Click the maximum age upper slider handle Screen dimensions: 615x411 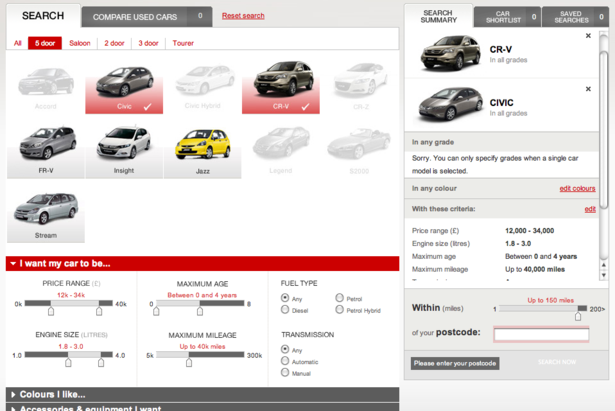(x=200, y=311)
